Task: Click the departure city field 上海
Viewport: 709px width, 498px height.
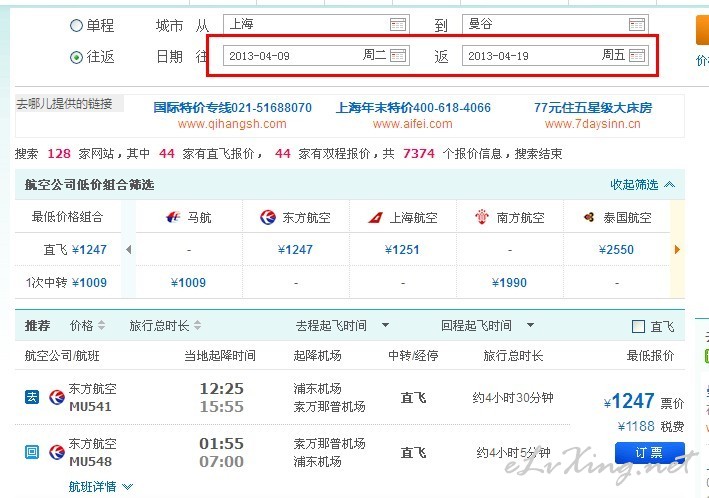Action: coord(316,24)
